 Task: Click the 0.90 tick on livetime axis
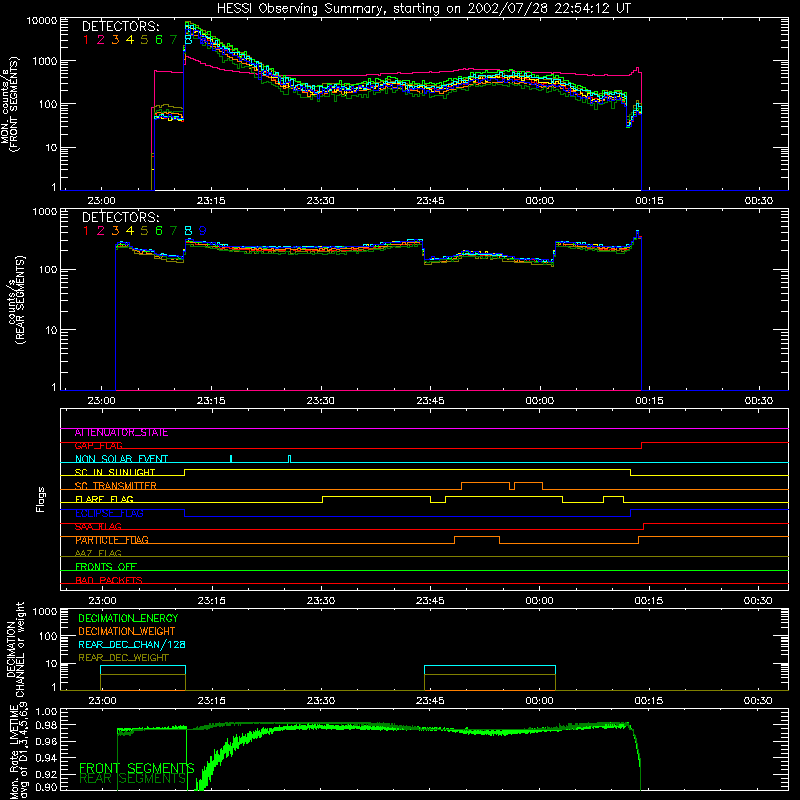point(47,787)
